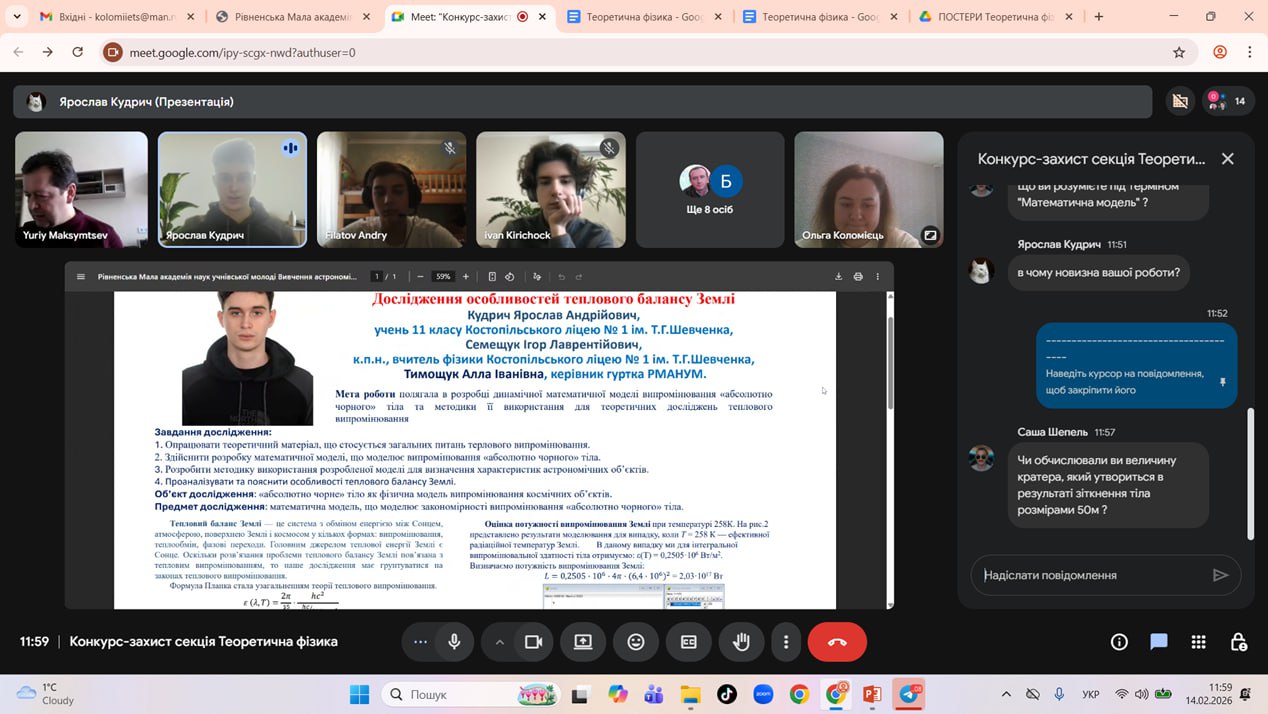Open more options three-dot menu in Meet
Viewport: 1268px width, 714px height.
click(786, 642)
